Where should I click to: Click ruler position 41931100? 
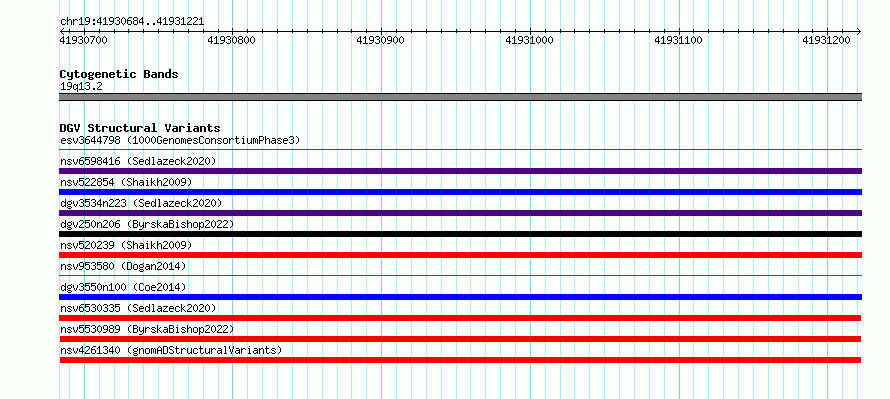(678, 40)
